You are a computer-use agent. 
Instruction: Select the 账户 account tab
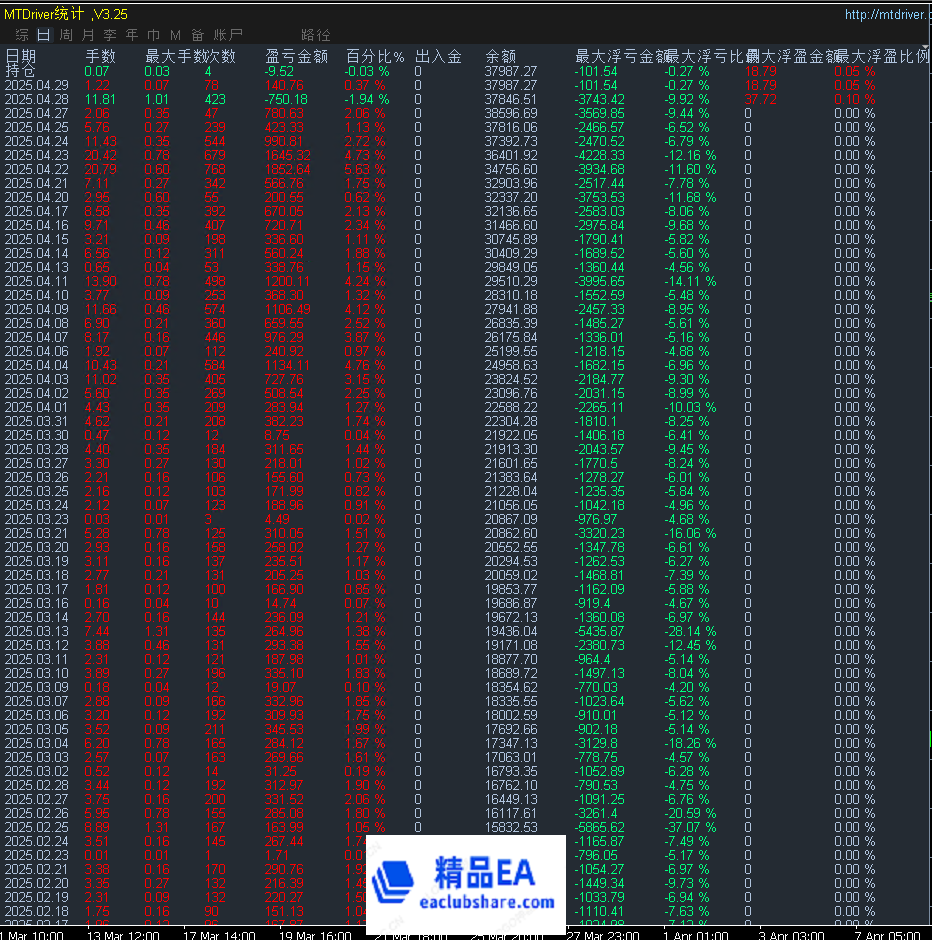click(x=229, y=35)
